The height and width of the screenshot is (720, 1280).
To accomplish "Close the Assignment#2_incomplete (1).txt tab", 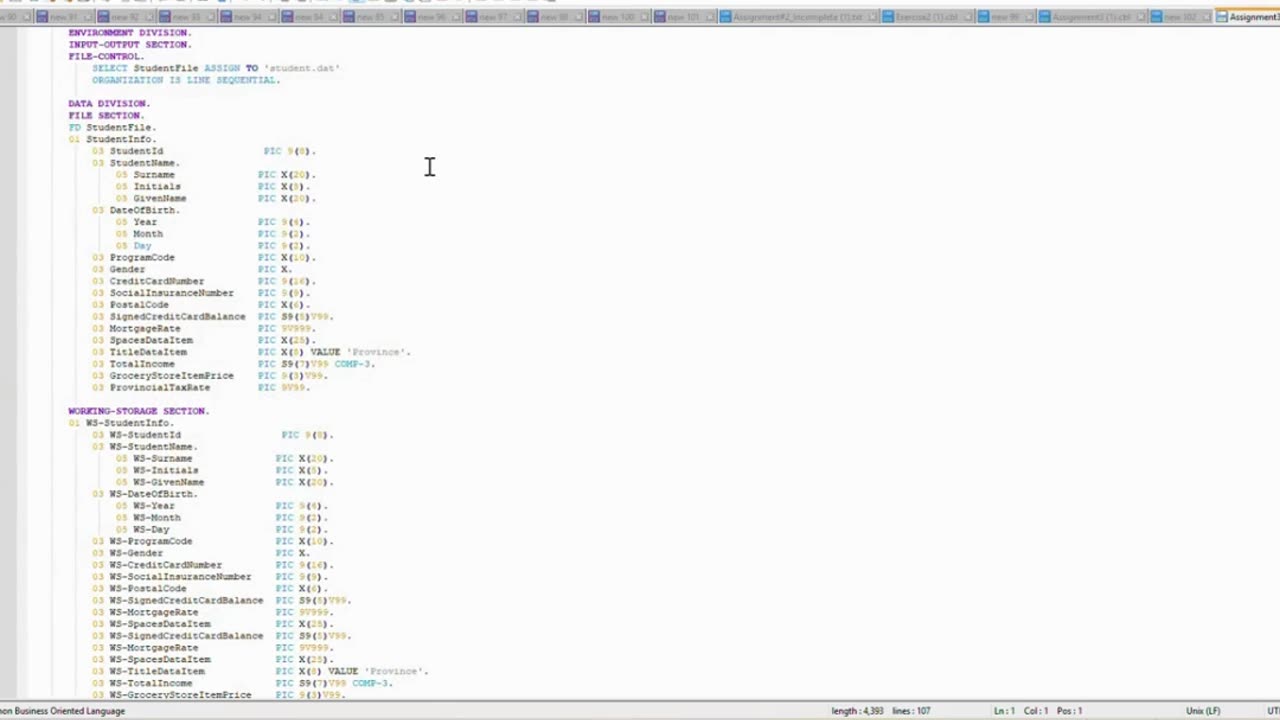I will 872,17.
